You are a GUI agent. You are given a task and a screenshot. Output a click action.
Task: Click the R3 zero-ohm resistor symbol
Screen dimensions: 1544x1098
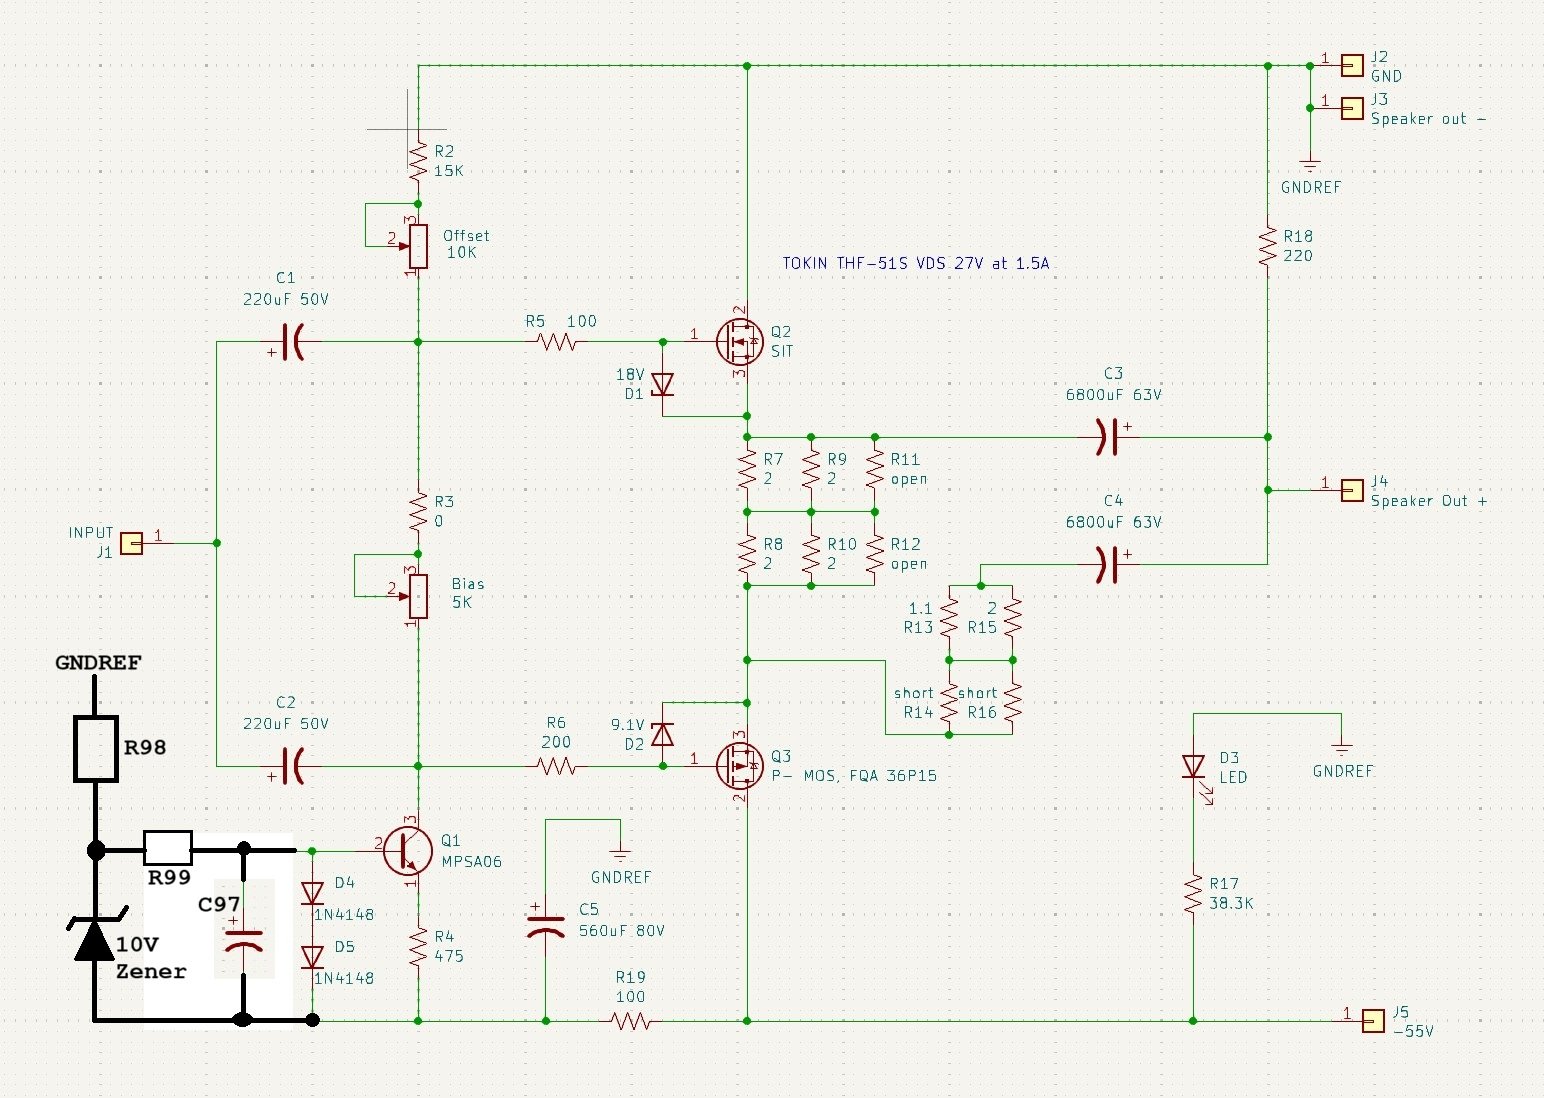418,511
